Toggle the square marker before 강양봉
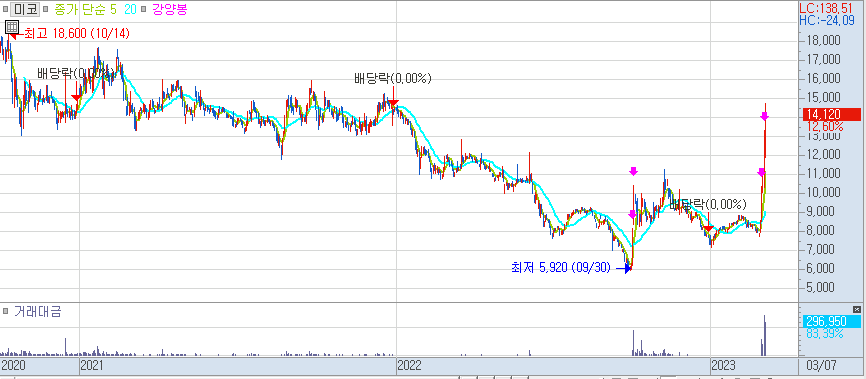Viewport: 866px width, 379px height. pos(144,9)
